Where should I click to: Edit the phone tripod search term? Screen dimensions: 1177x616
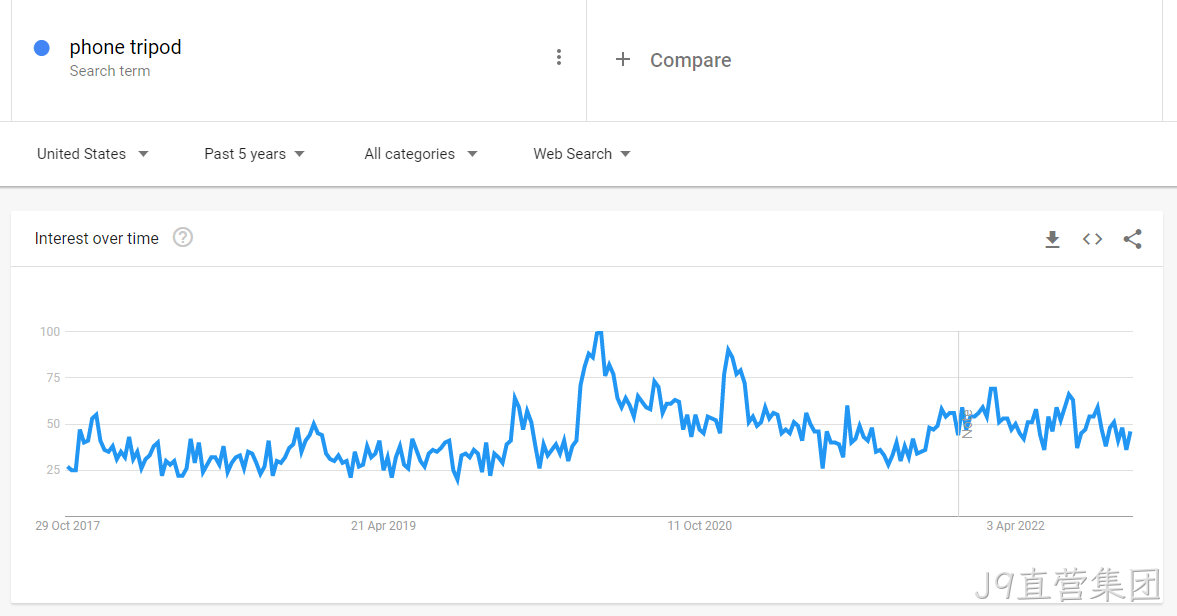125,47
